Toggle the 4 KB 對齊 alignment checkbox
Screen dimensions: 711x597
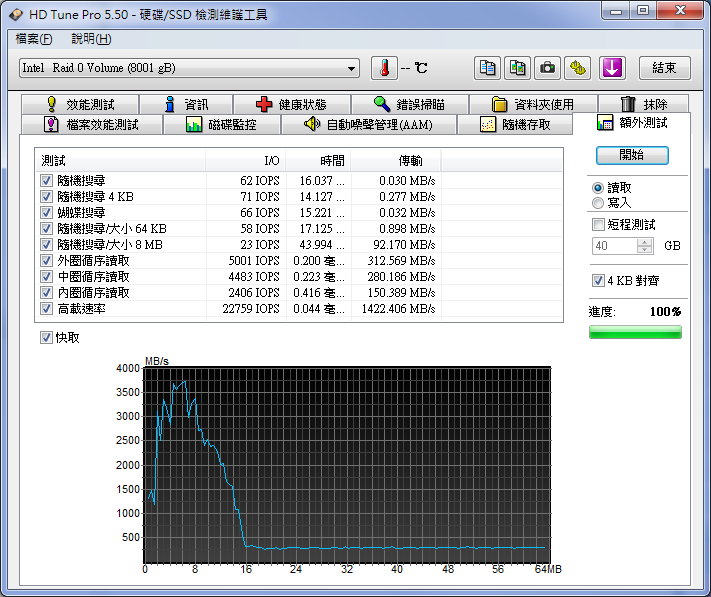point(598,281)
